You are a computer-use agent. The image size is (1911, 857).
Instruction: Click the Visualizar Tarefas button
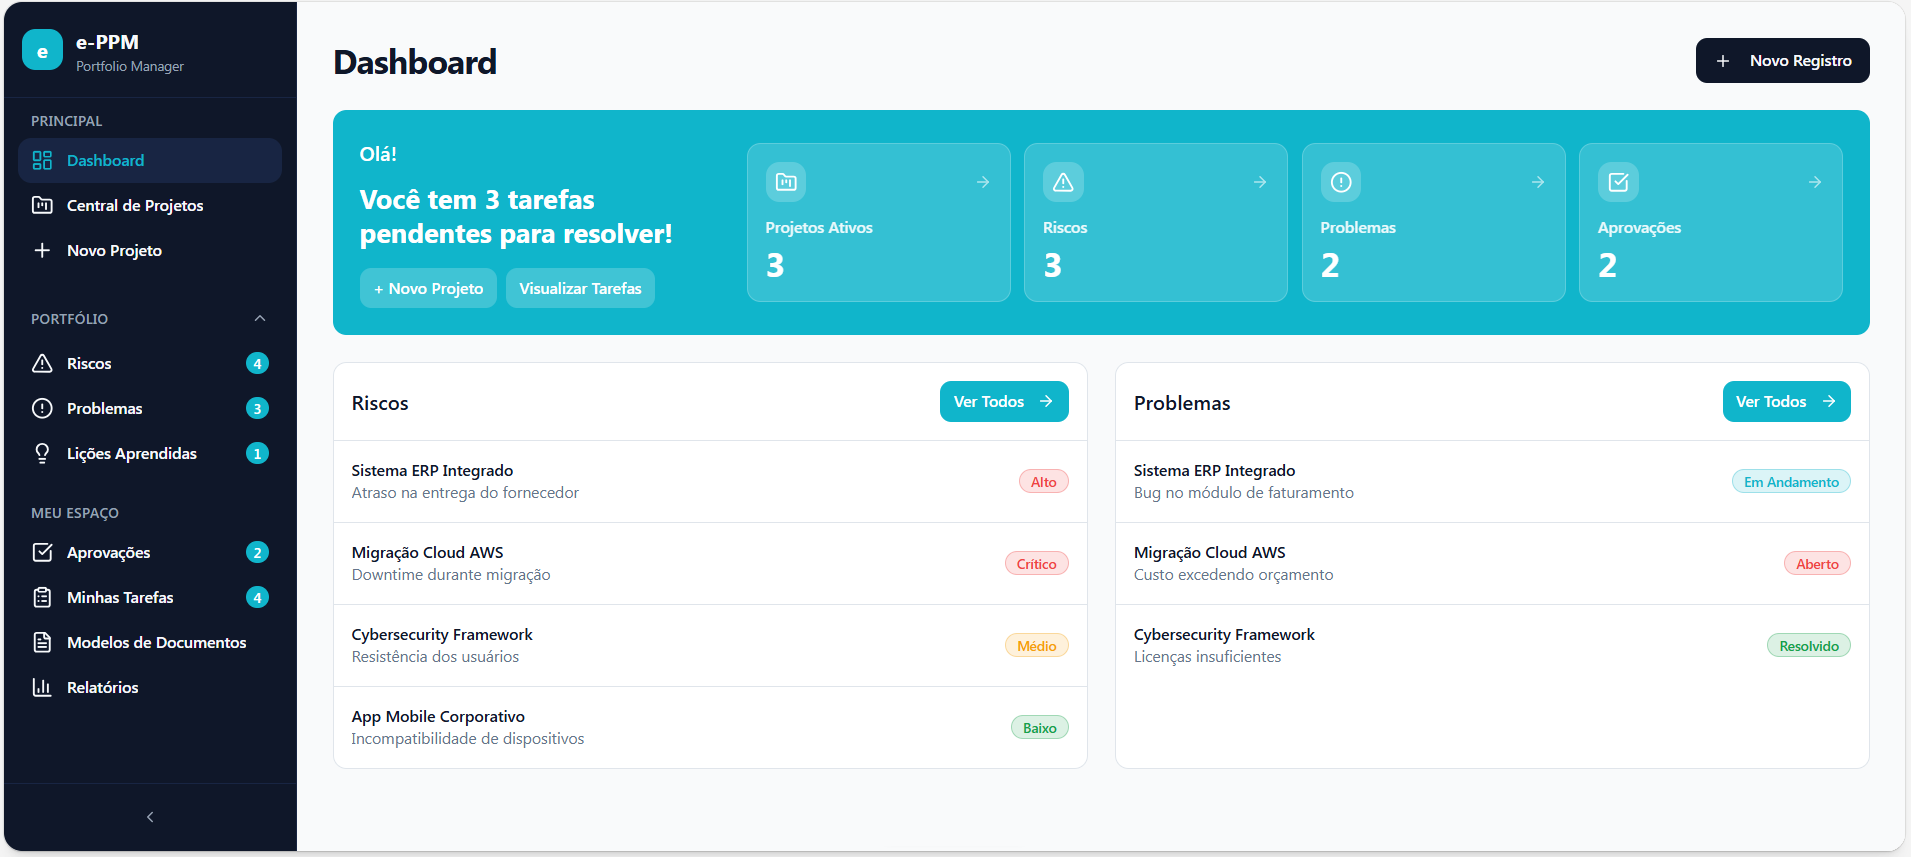pyautogui.click(x=580, y=288)
